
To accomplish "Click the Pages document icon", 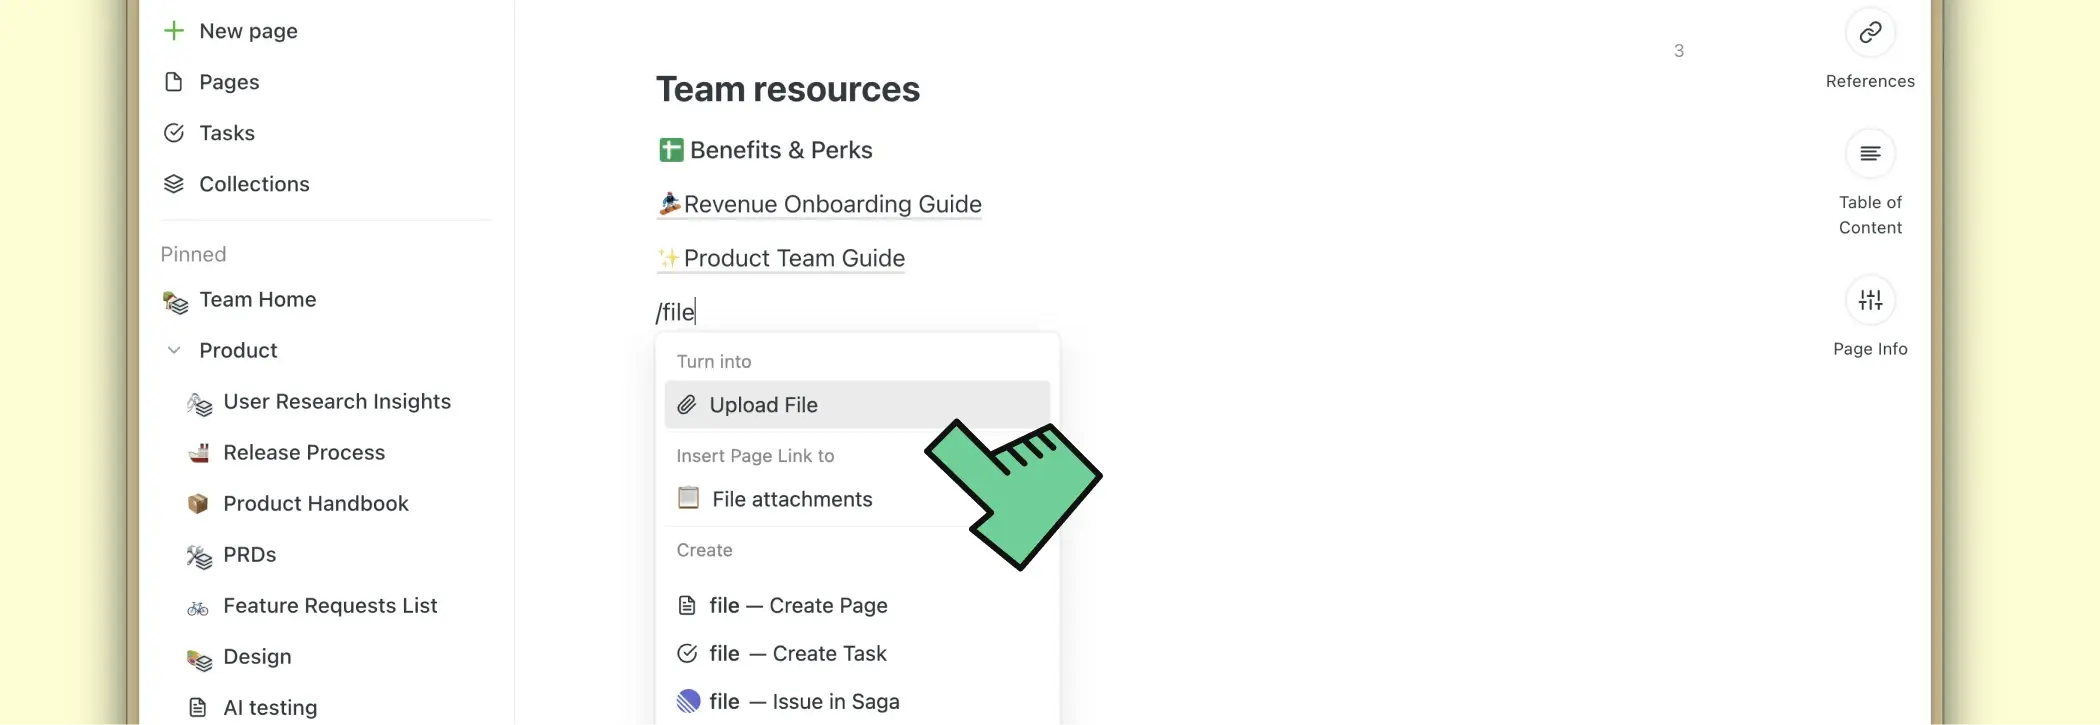I will (174, 82).
